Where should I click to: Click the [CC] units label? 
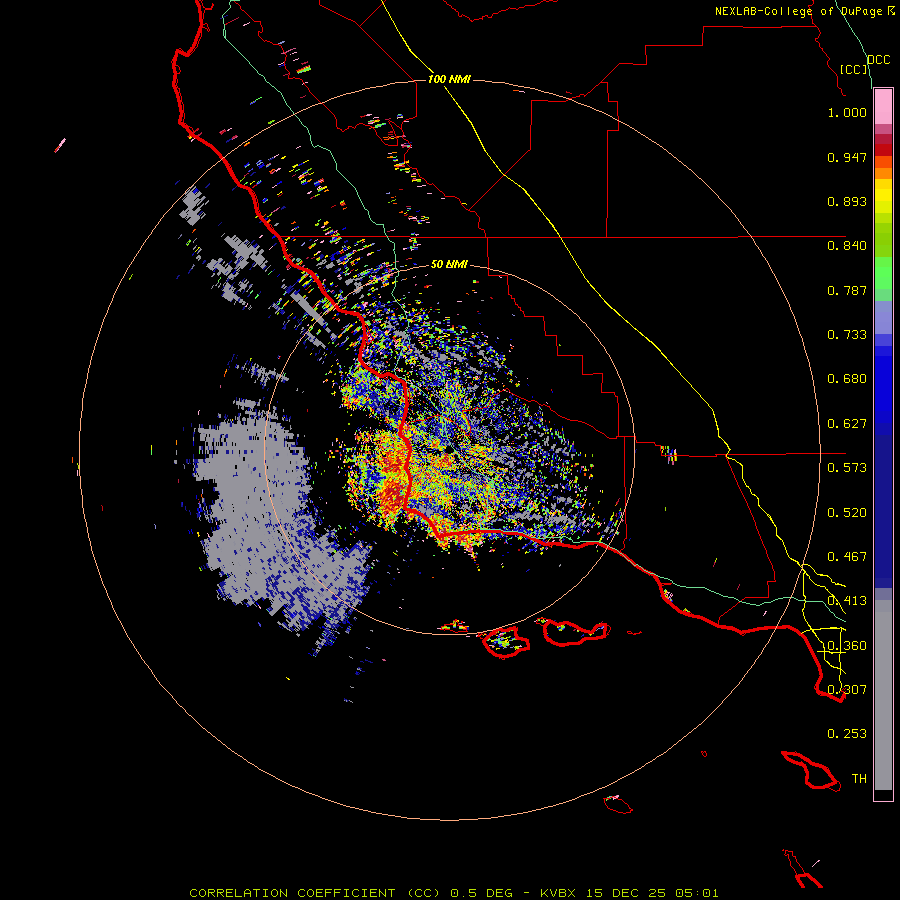point(854,69)
